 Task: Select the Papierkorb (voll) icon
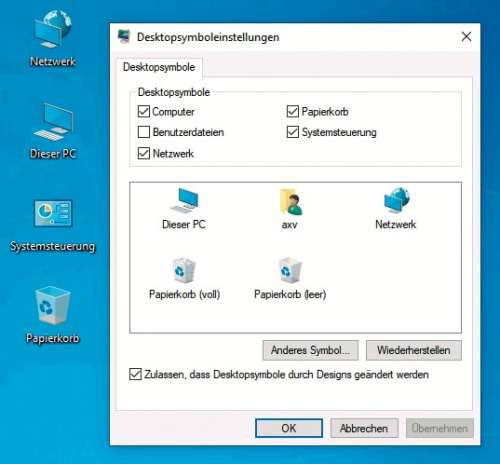click(184, 279)
